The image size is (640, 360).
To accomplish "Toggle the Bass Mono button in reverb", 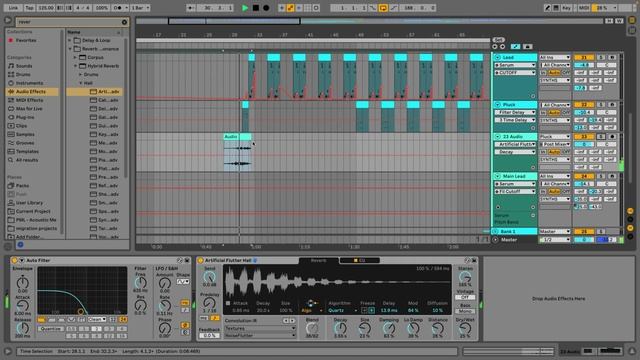I will [465, 311].
